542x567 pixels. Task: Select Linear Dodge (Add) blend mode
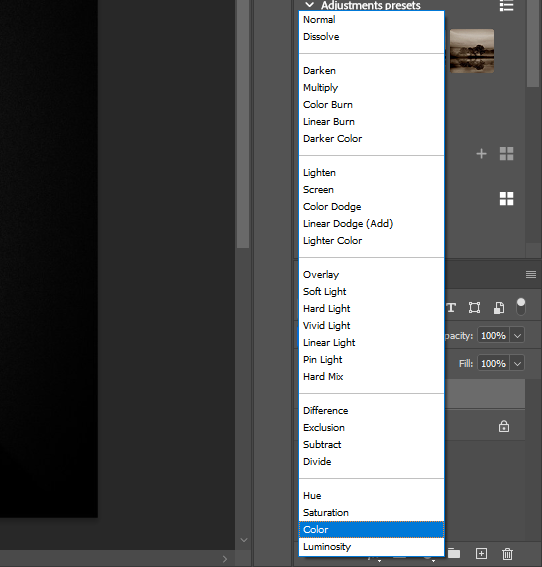click(x=371, y=223)
